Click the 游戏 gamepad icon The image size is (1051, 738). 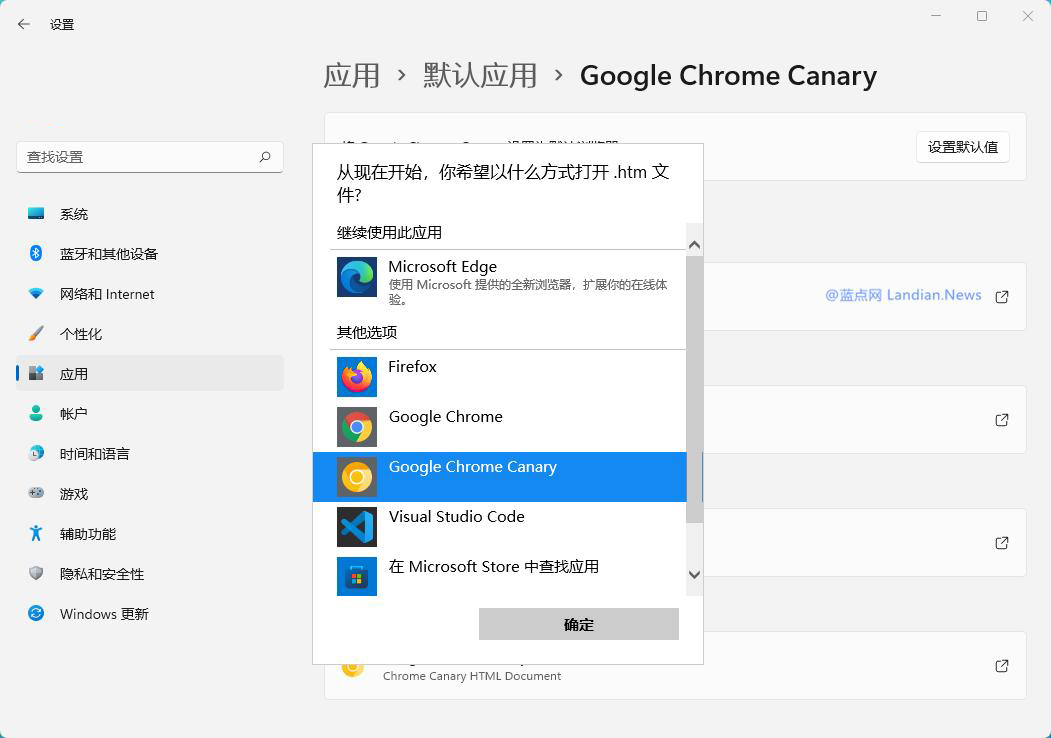pyautogui.click(x=36, y=493)
